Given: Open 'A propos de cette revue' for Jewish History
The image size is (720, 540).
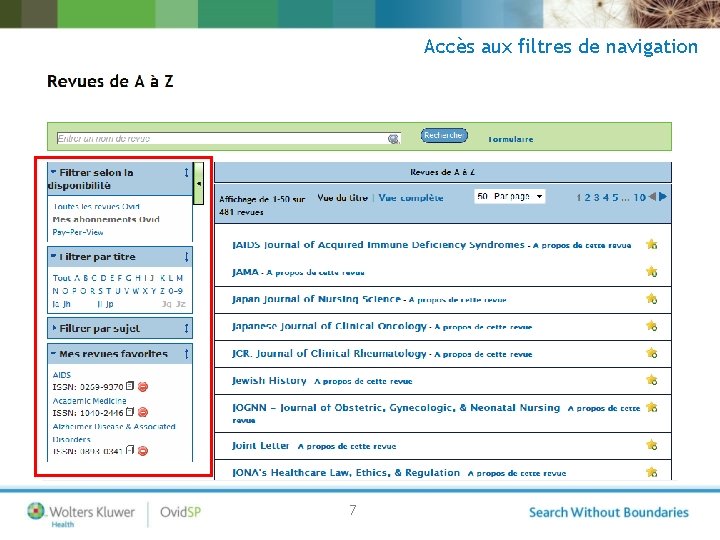Looking at the screenshot, I should pos(363,381).
